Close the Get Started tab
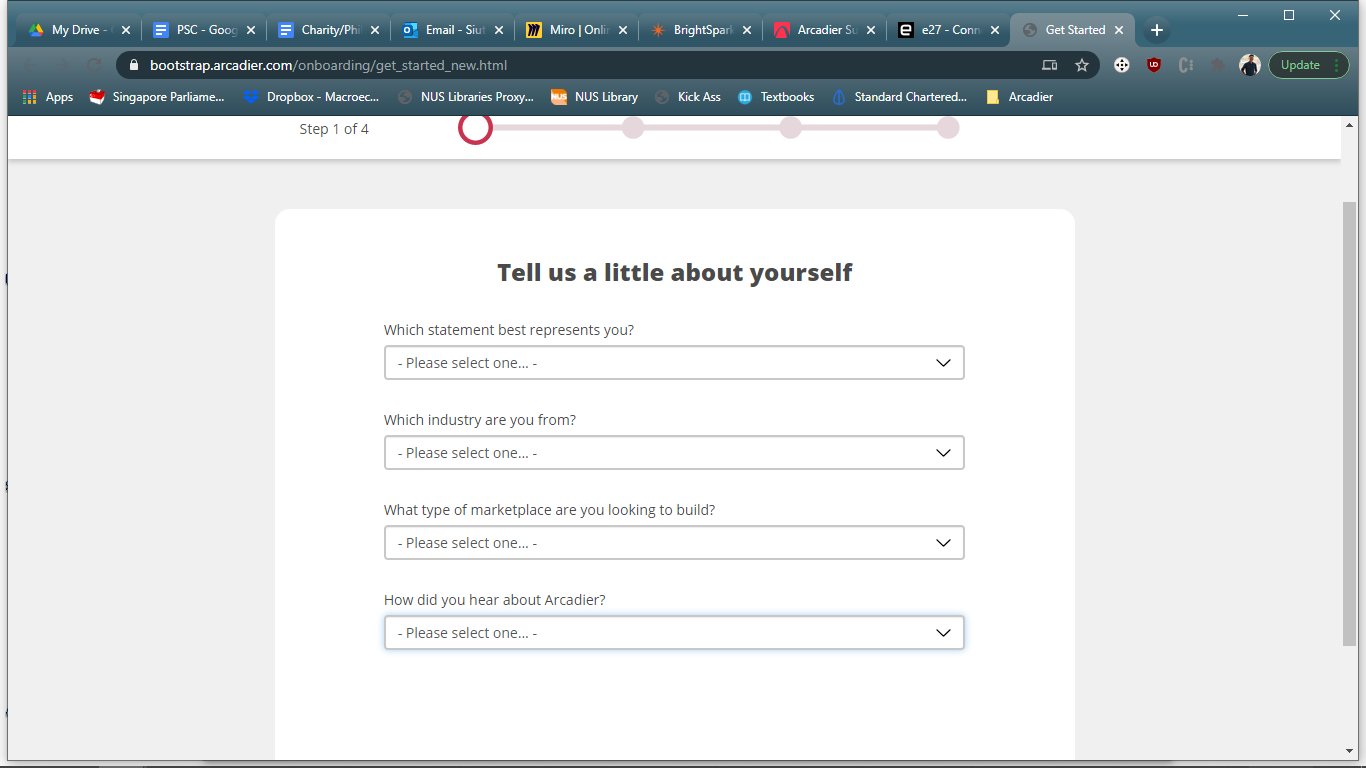Viewport: 1366px width, 768px height. [x=1119, y=30]
